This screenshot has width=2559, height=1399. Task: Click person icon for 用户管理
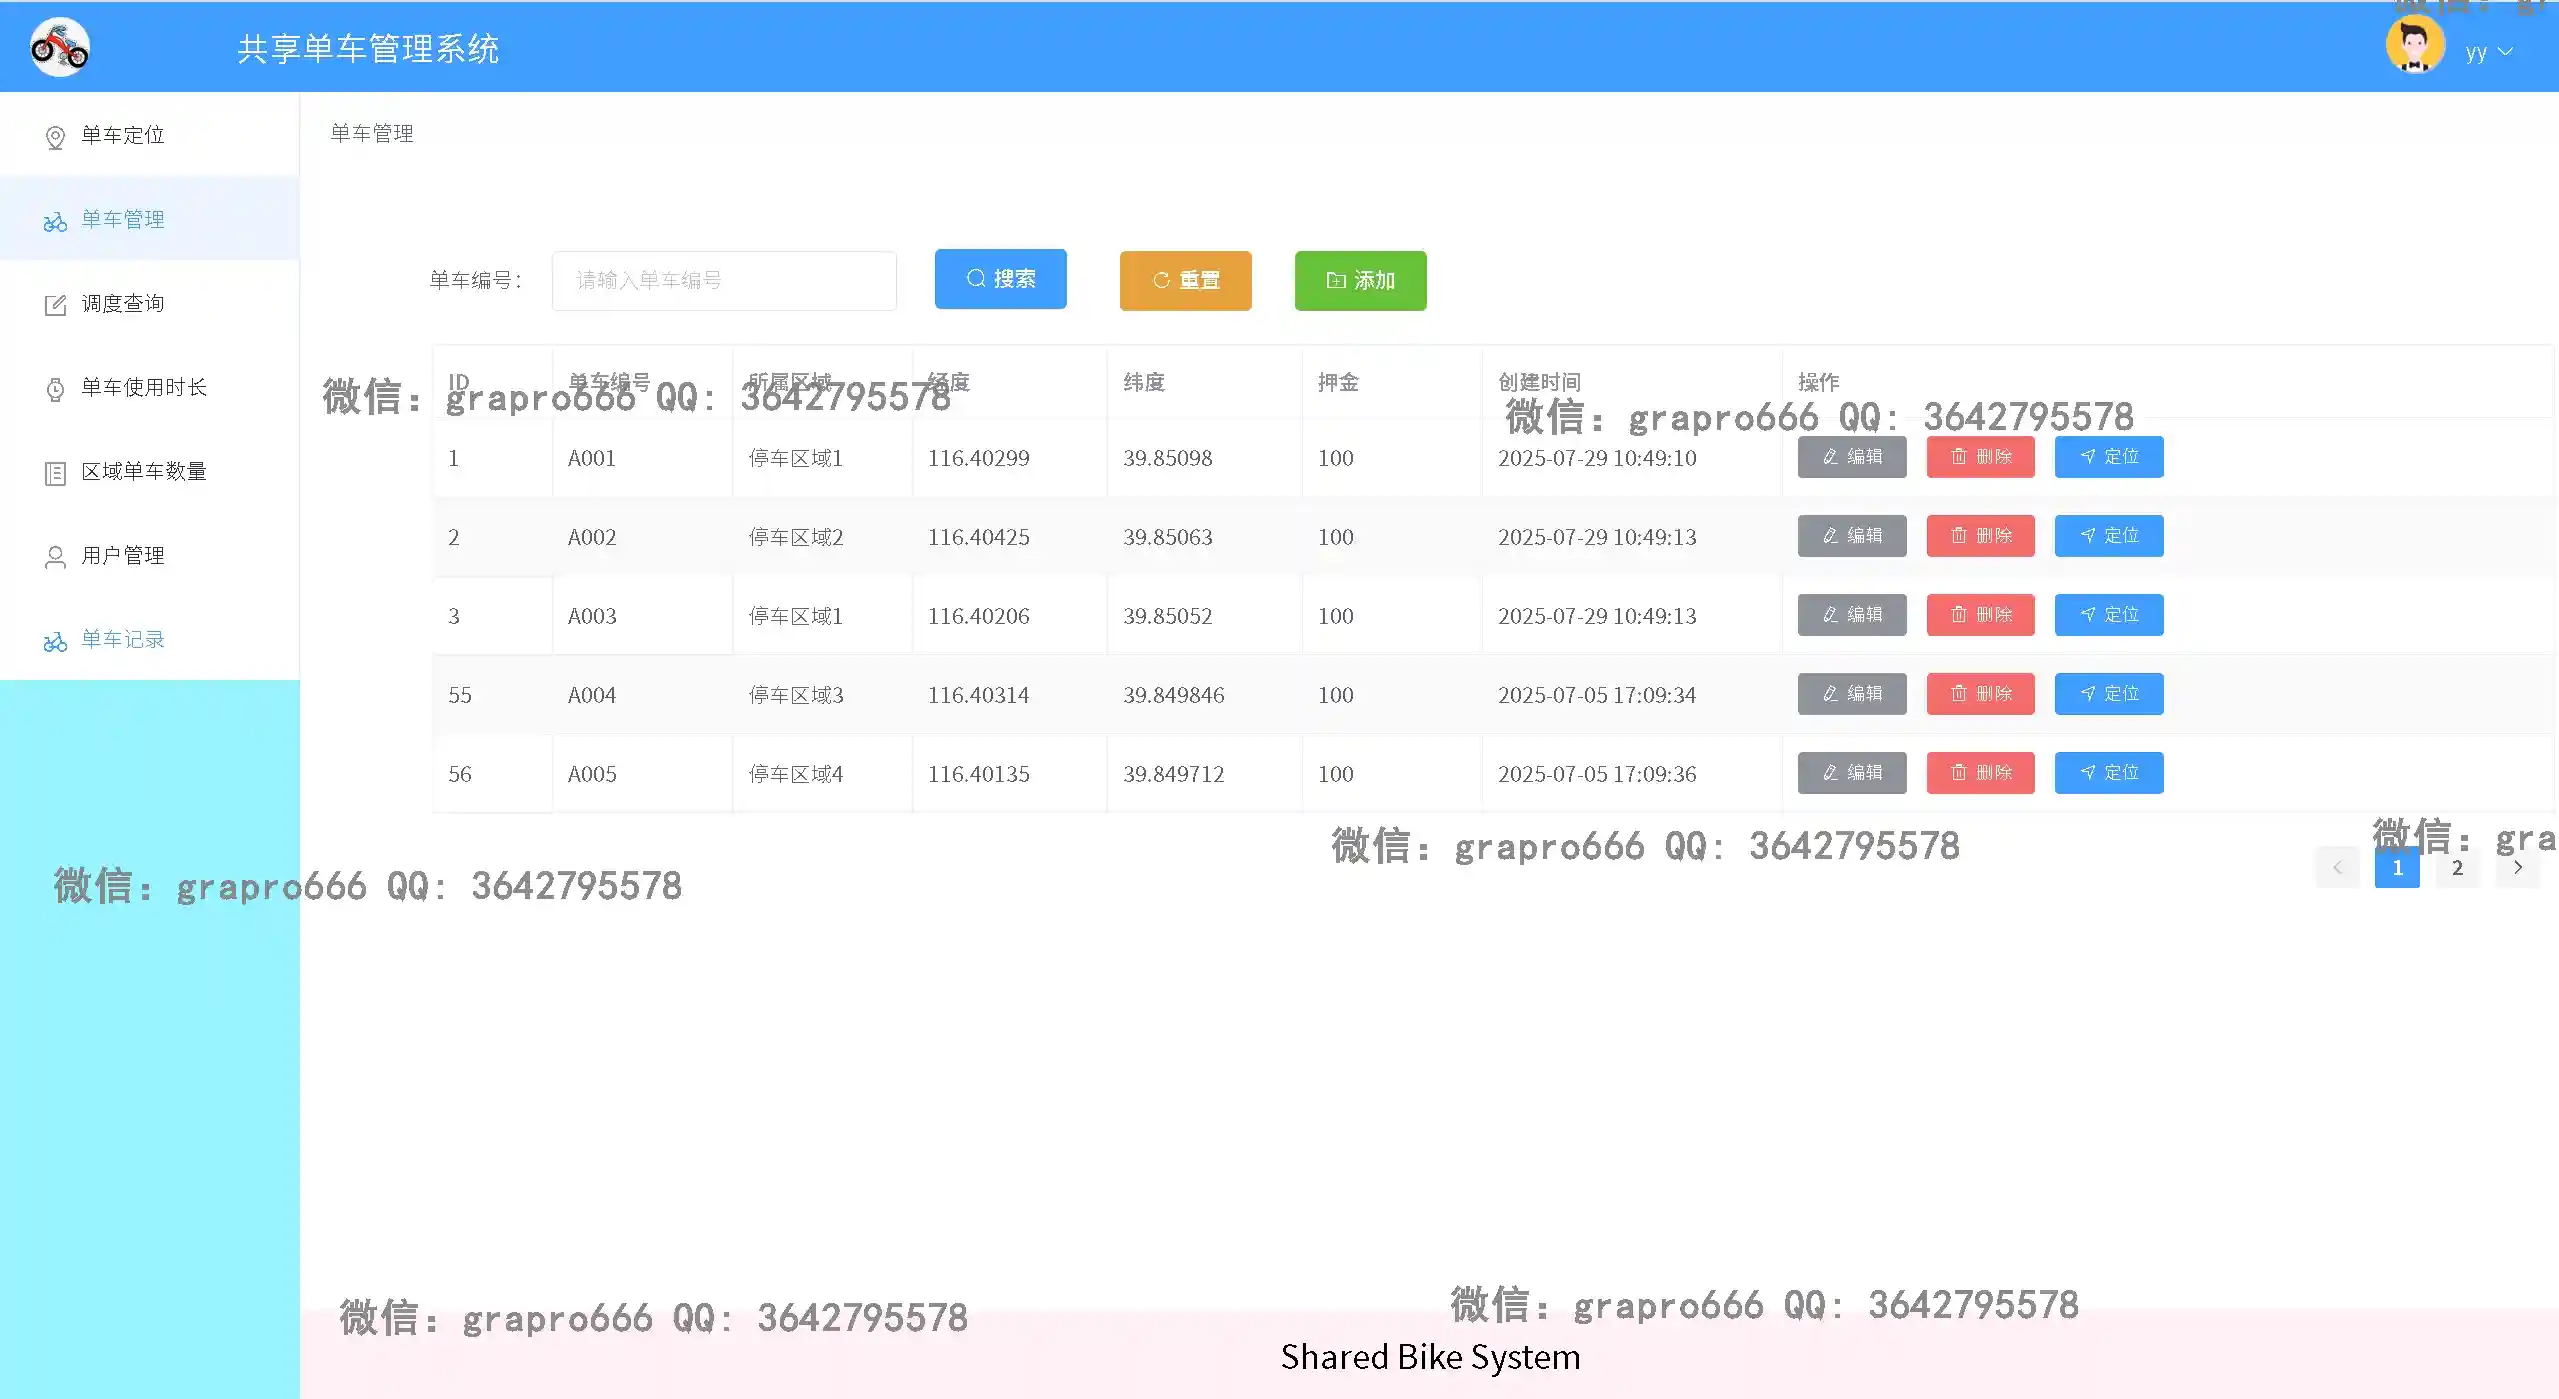(56, 557)
